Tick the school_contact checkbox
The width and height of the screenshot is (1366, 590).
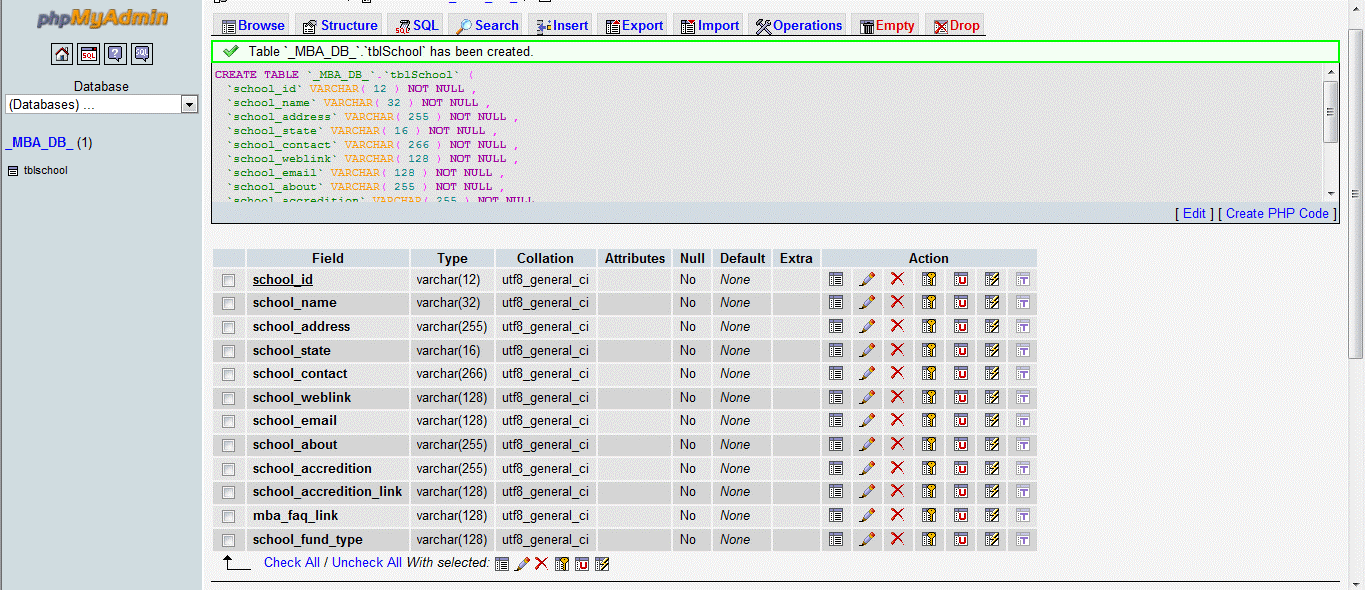(229, 374)
